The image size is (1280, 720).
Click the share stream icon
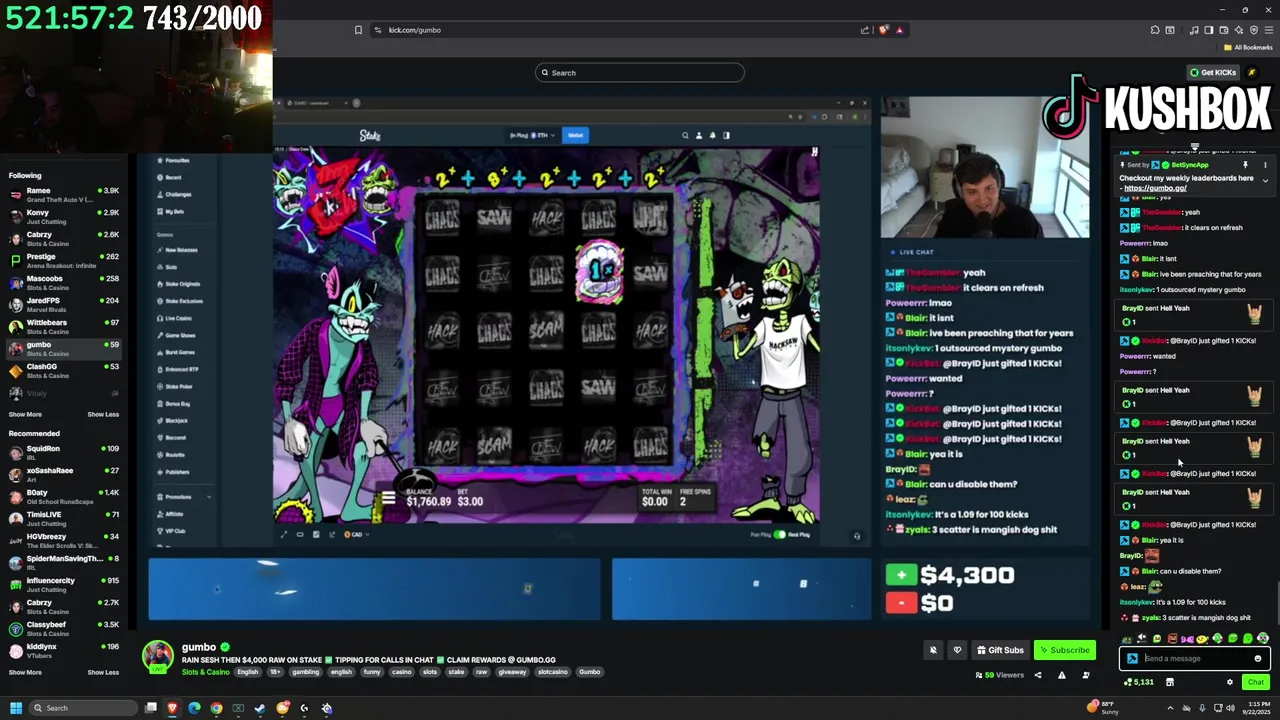(x=1038, y=675)
